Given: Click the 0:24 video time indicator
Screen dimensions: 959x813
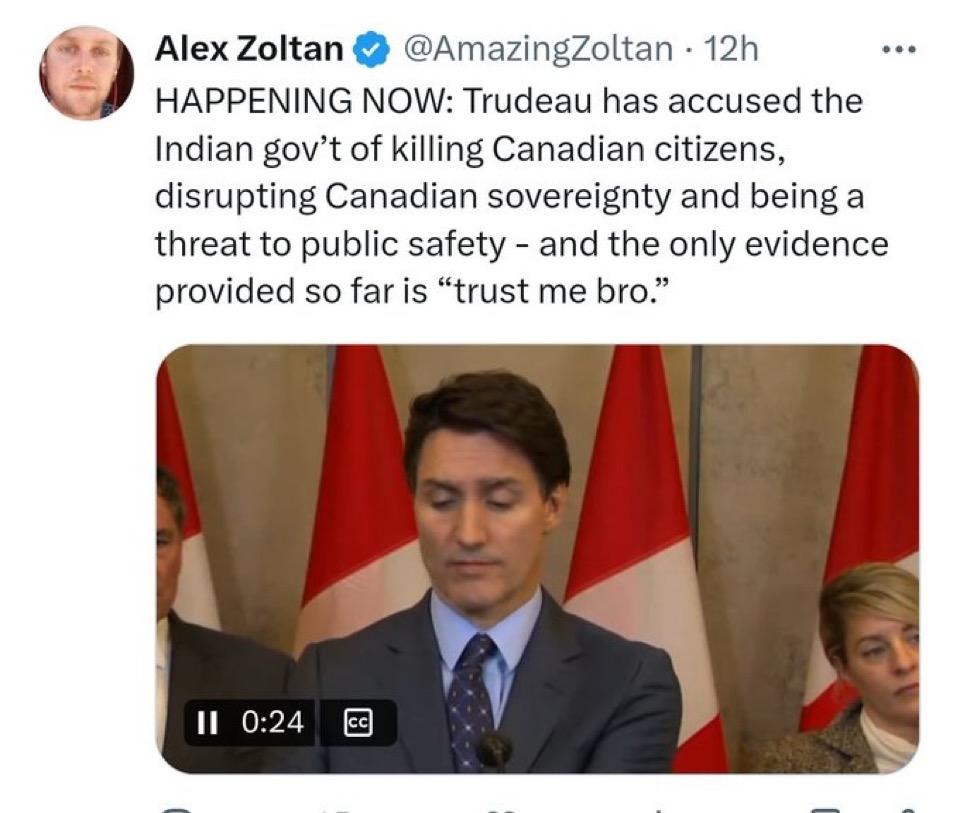Looking at the screenshot, I should [273, 722].
